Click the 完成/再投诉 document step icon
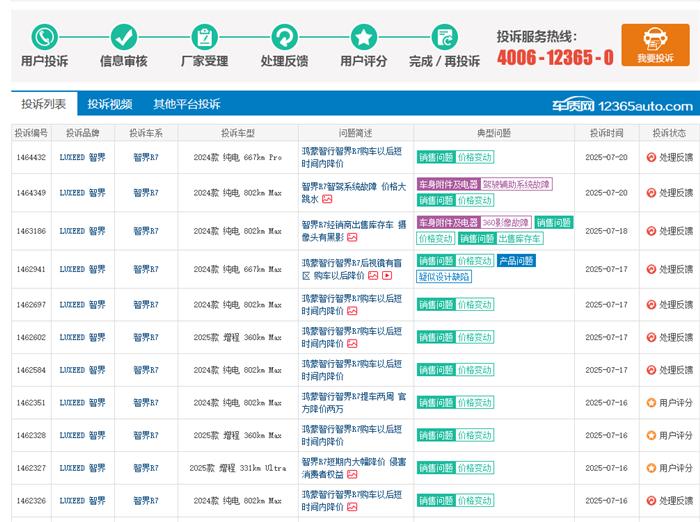 tap(444, 37)
